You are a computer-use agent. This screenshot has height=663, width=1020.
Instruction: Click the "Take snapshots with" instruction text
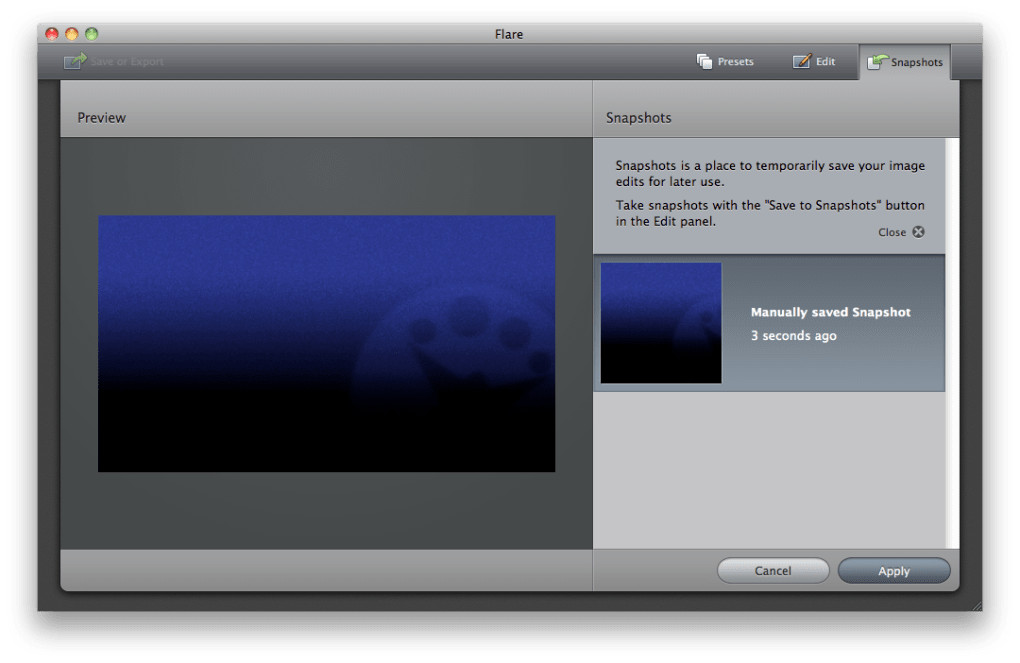tap(770, 213)
